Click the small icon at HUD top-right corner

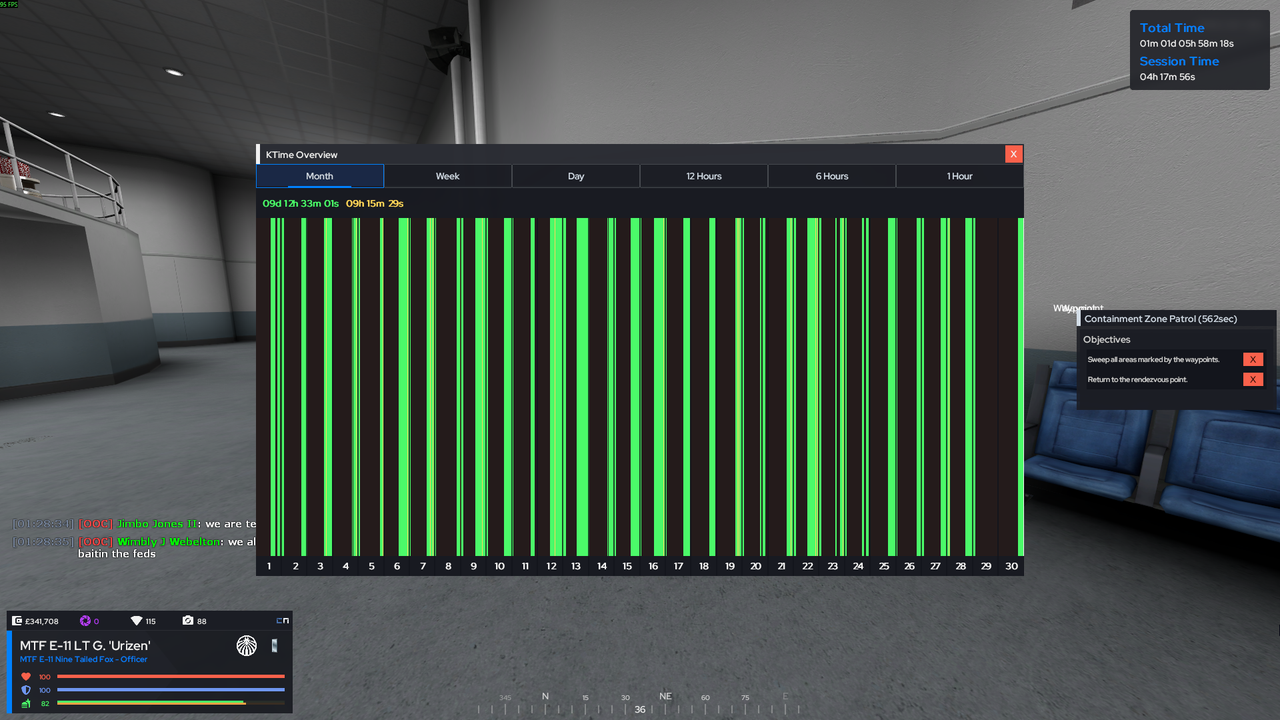click(282, 621)
